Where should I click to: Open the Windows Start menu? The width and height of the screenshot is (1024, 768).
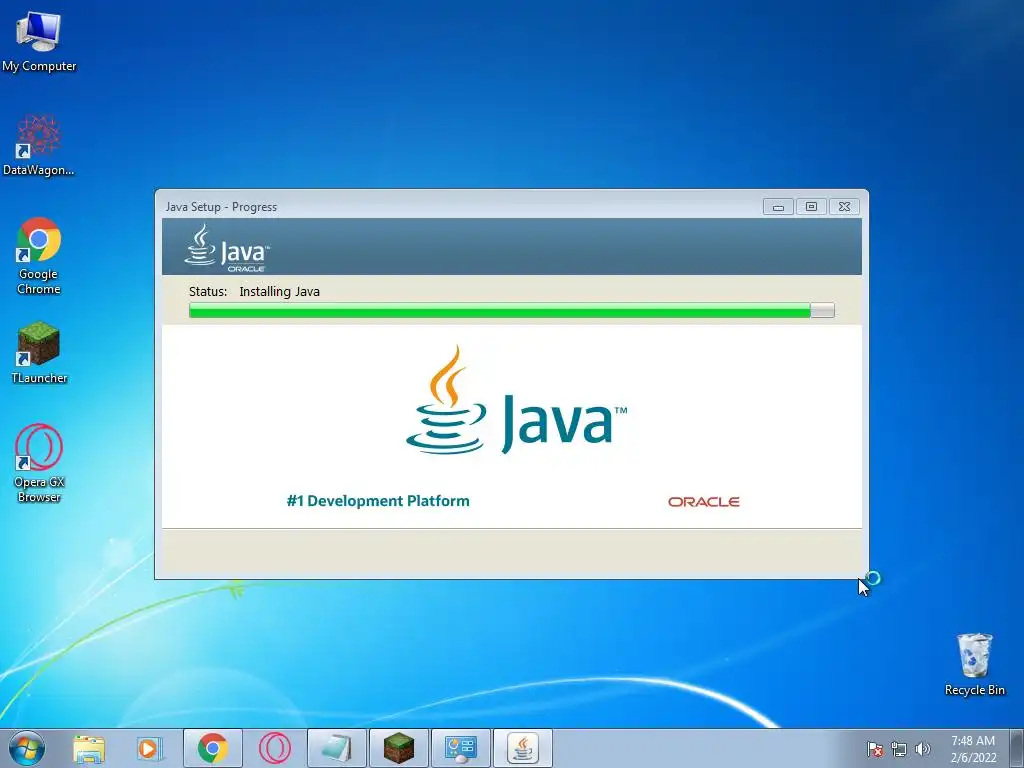pyautogui.click(x=27, y=748)
